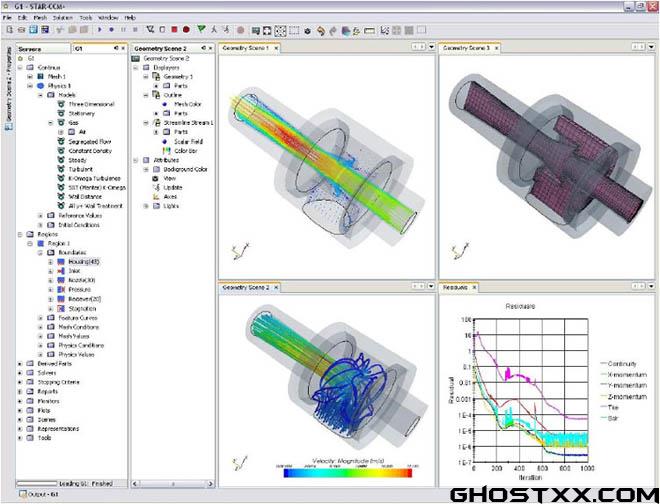Viewport: 660px width, 504px height.
Task: Click the green triangle initialize solution icon
Action: pyautogui.click(x=202, y=29)
